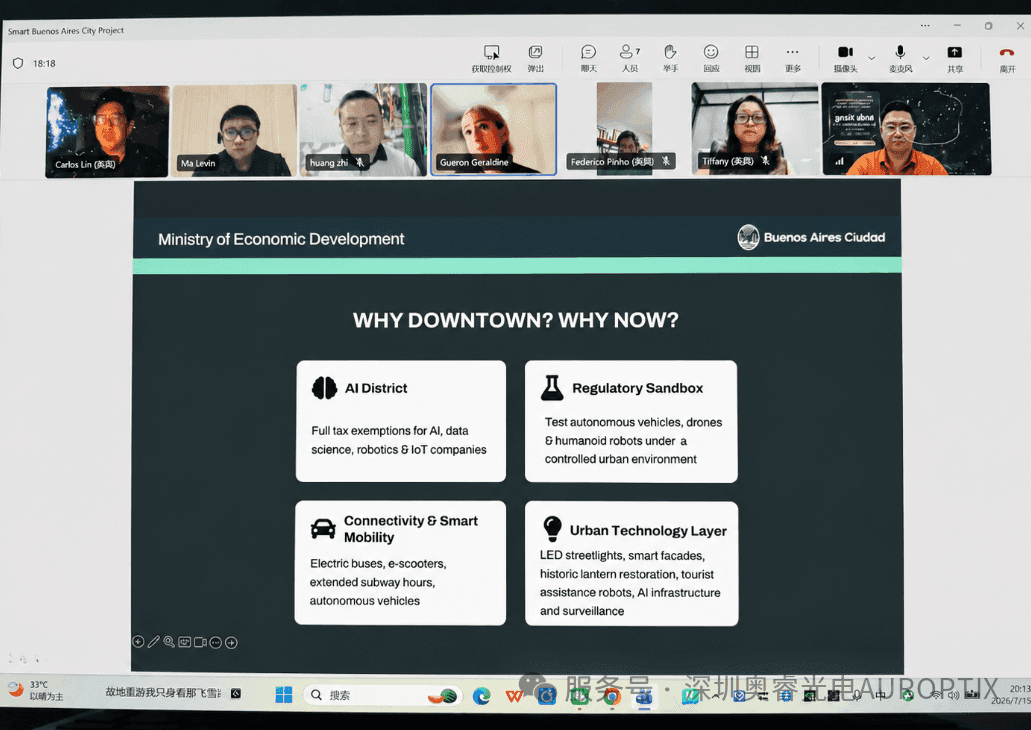This screenshot has width=1031, height=730.
Task: Click the Teams icon on the taskbar
Action: coord(644,696)
